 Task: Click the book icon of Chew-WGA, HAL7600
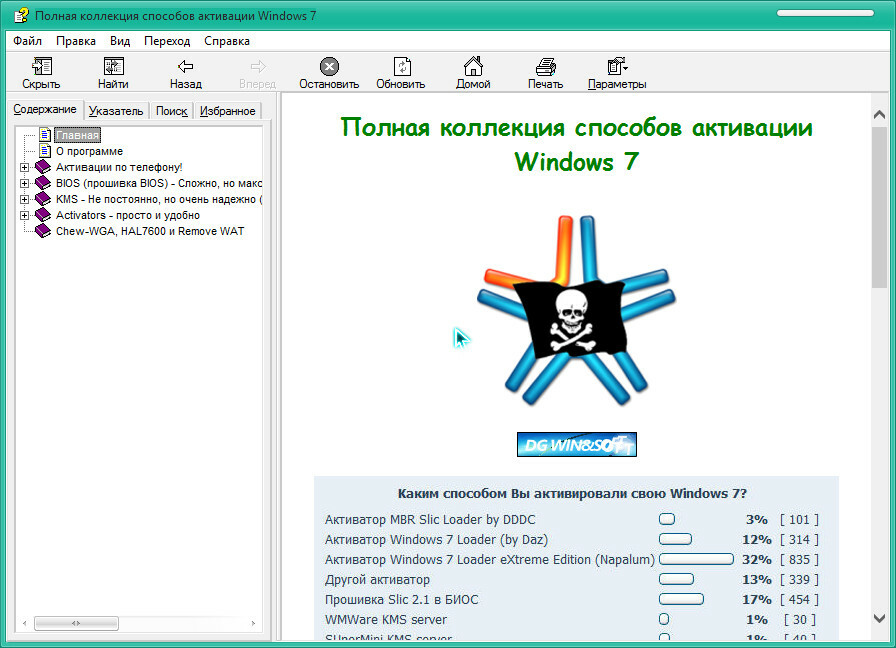[43, 231]
